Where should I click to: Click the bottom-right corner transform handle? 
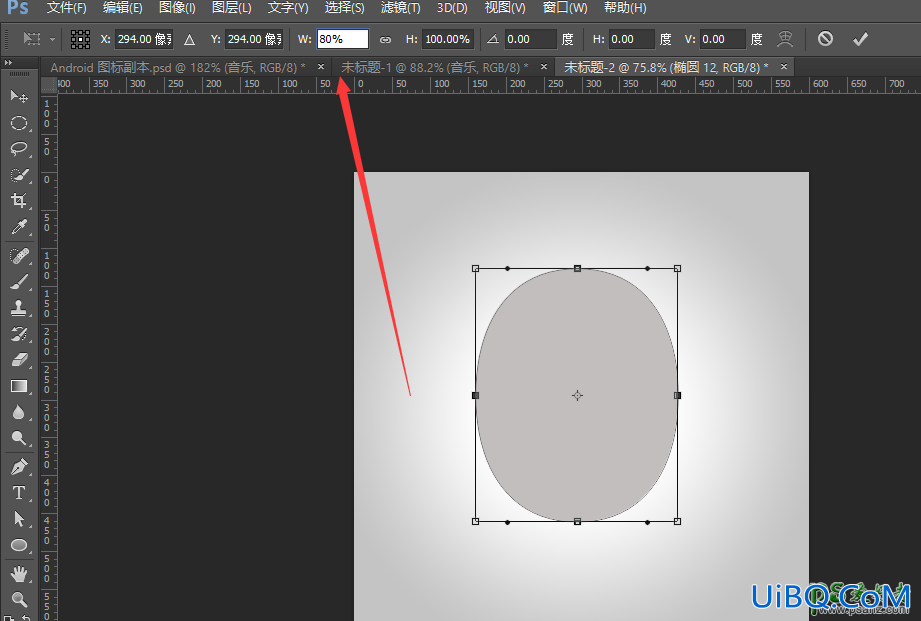677,521
